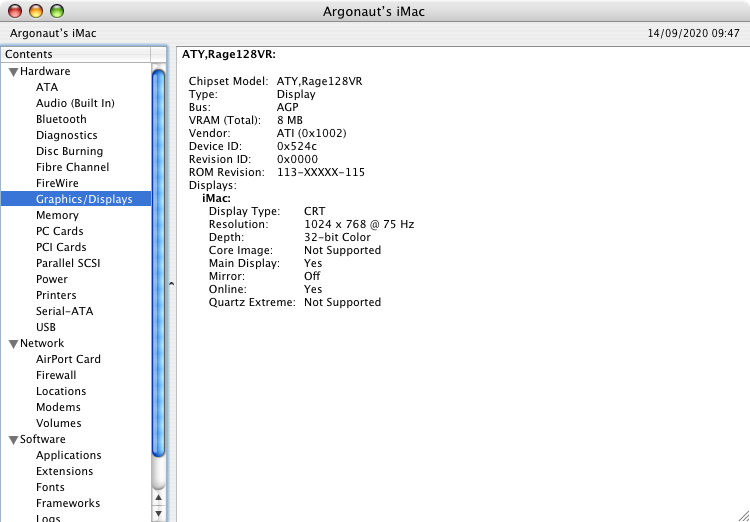Collapse the Network category triangle
The image size is (750, 522).
tap(14, 344)
